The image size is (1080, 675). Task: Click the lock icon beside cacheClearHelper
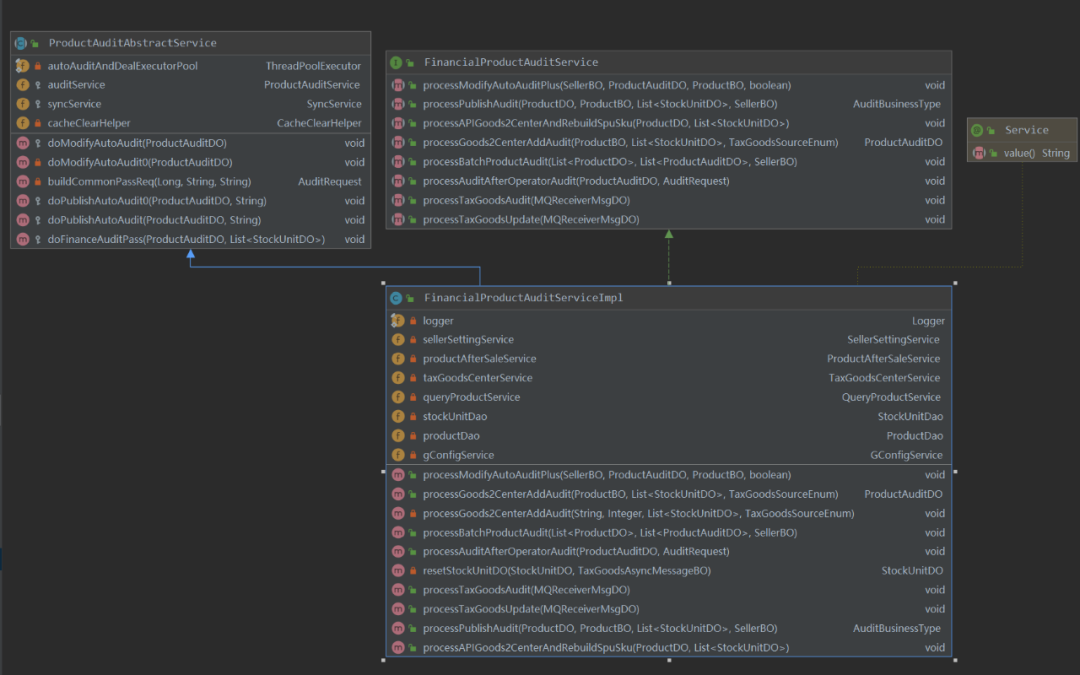pyautogui.click(x=38, y=123)
